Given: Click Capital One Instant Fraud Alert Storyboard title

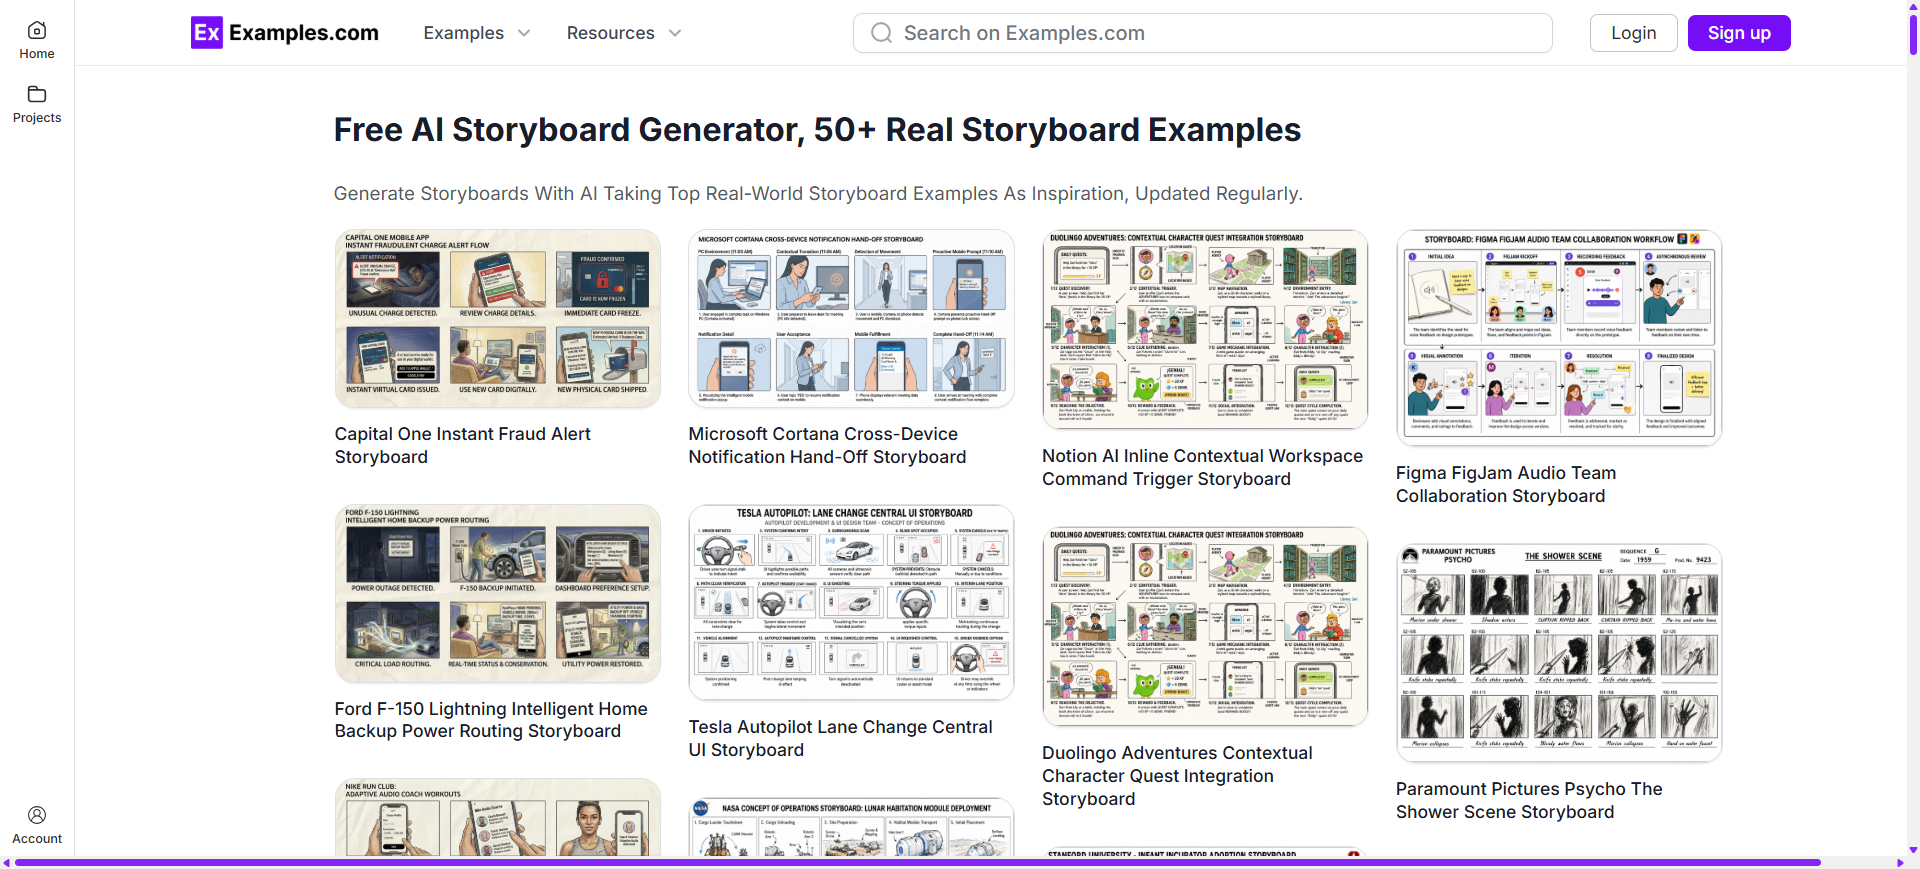Looking at the screenshot, I should pyautogui.click(x=462, y=445).
